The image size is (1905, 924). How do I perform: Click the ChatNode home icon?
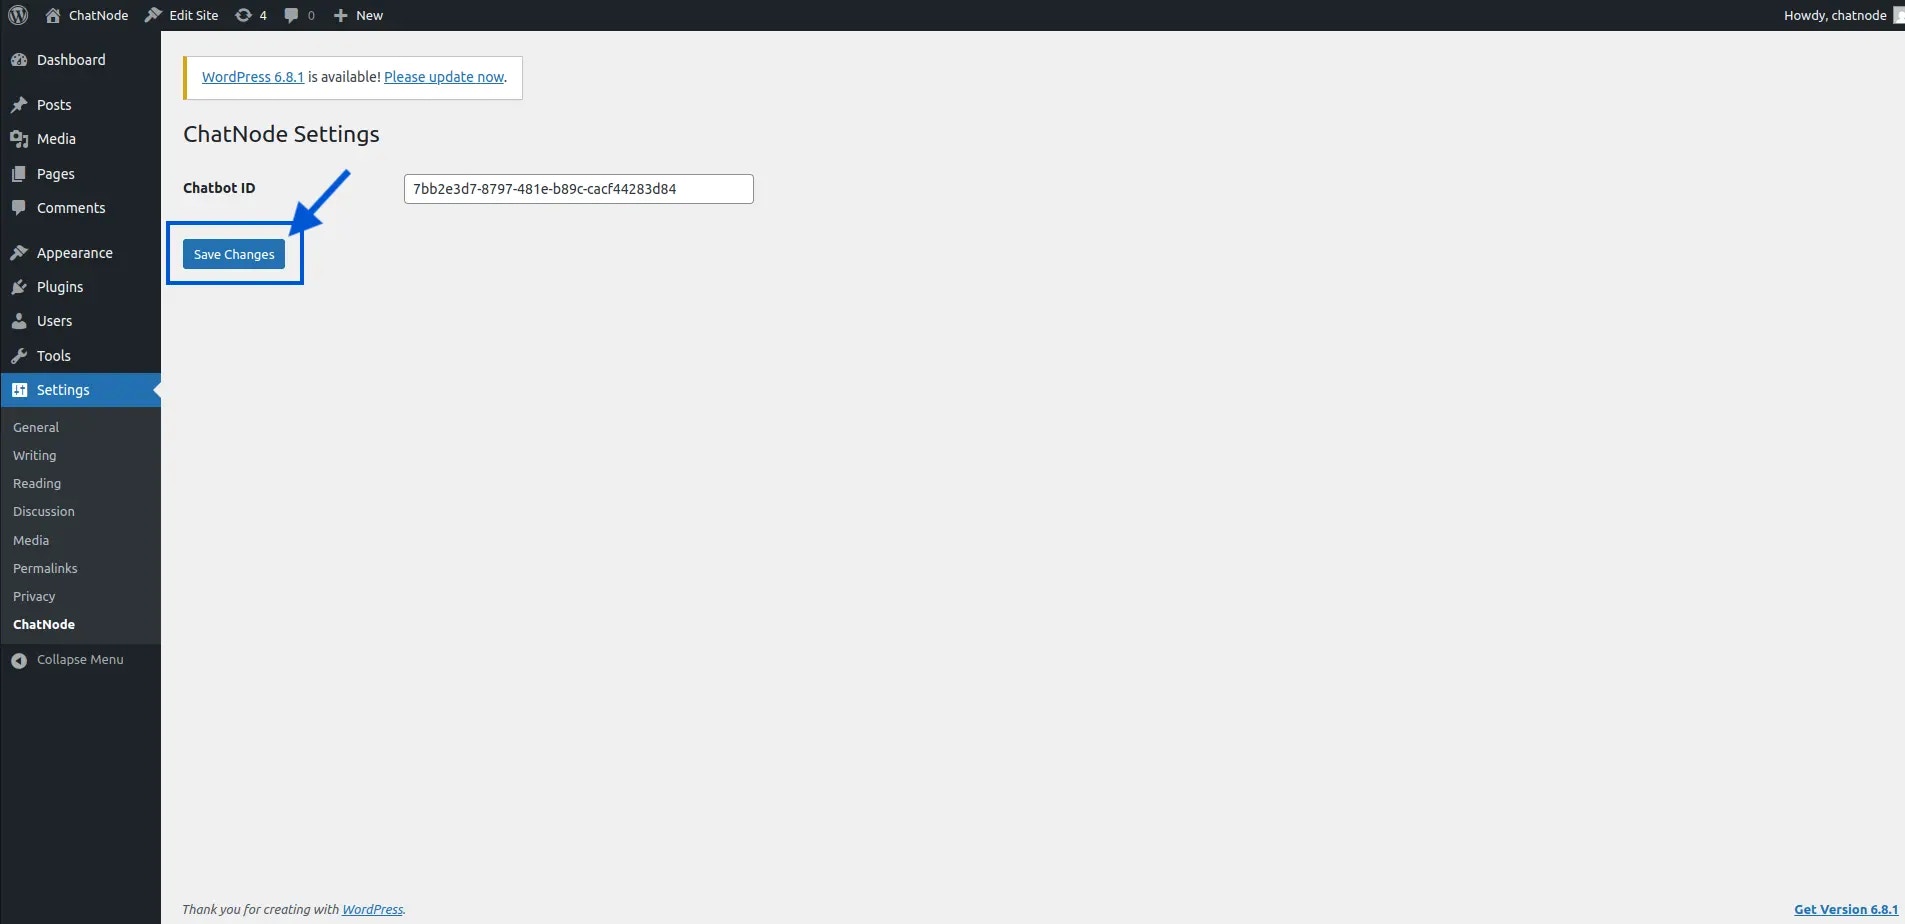pyautogui.click(x=53, y=15)
